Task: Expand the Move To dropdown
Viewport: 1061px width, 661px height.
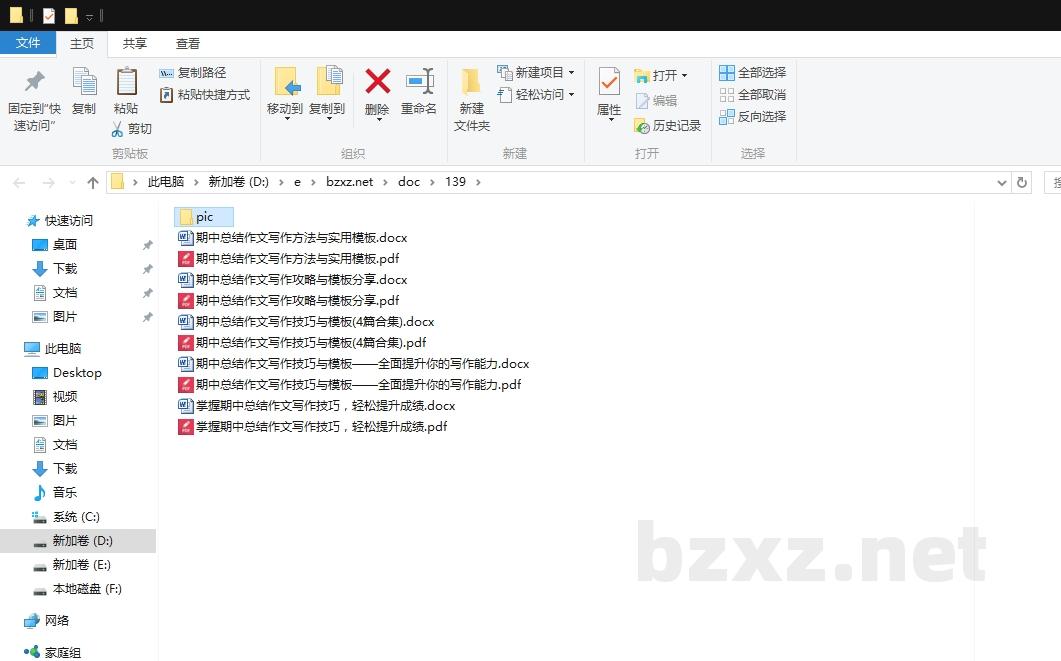Action: click(285, 118)
